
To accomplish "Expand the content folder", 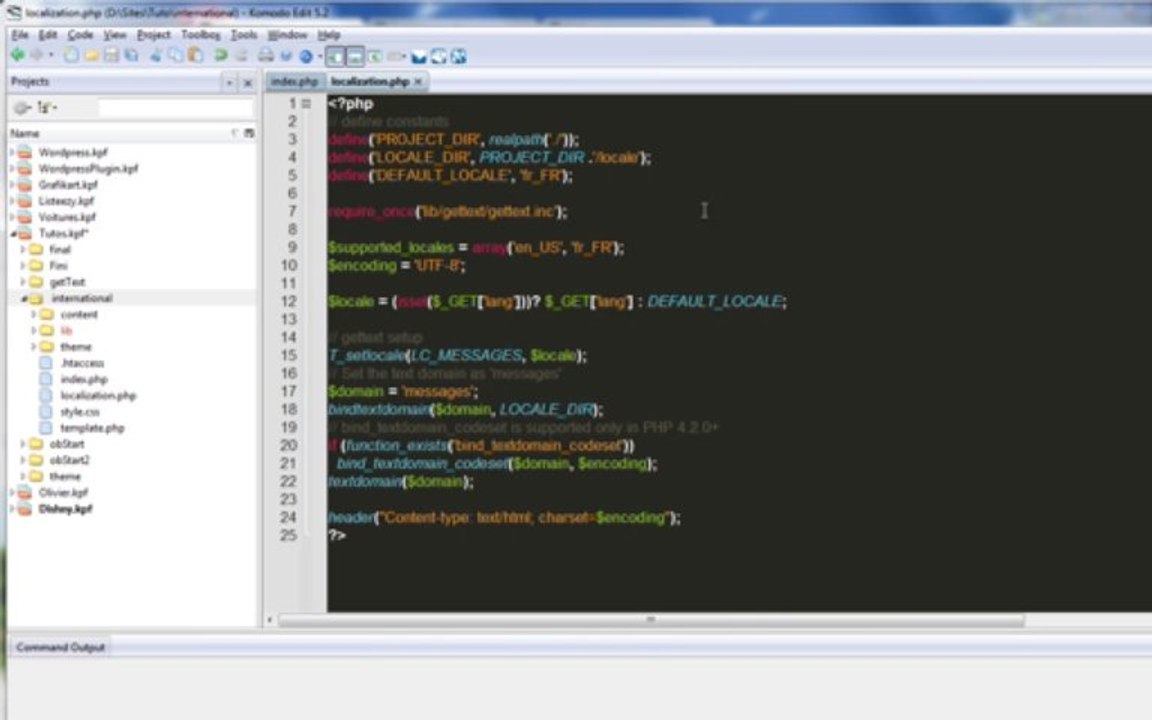I will pos(34,314).
